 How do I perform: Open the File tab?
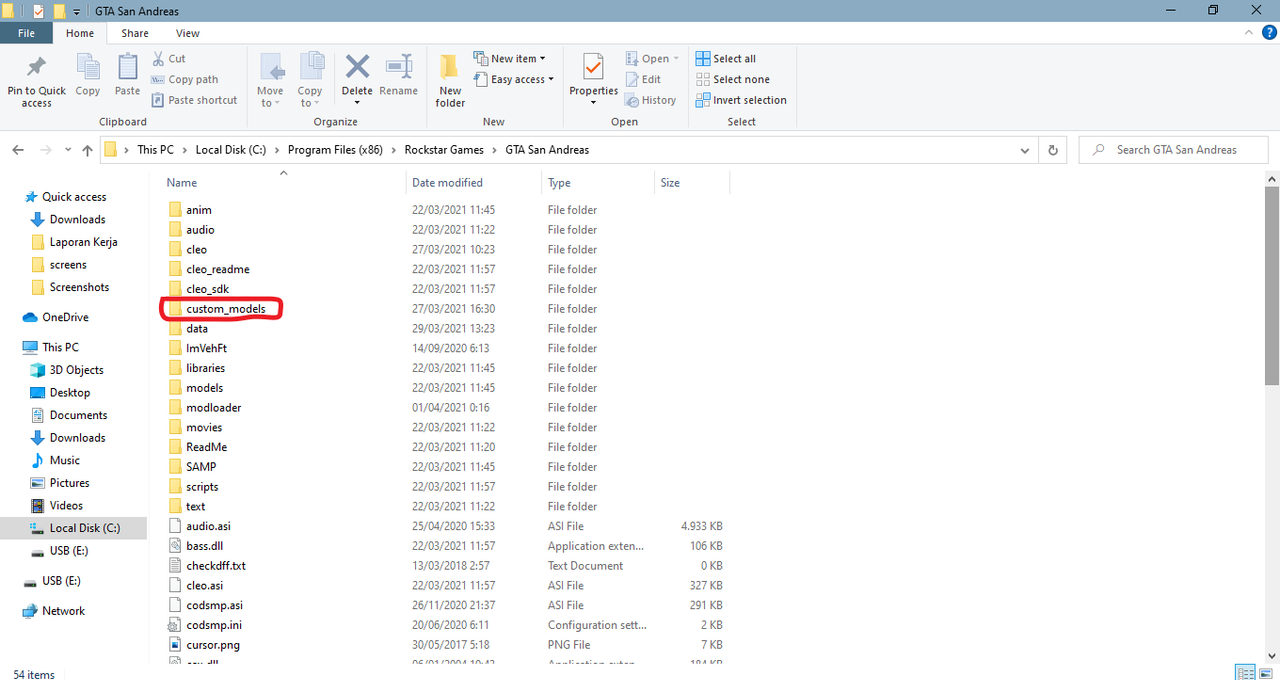tap(27, 33)
